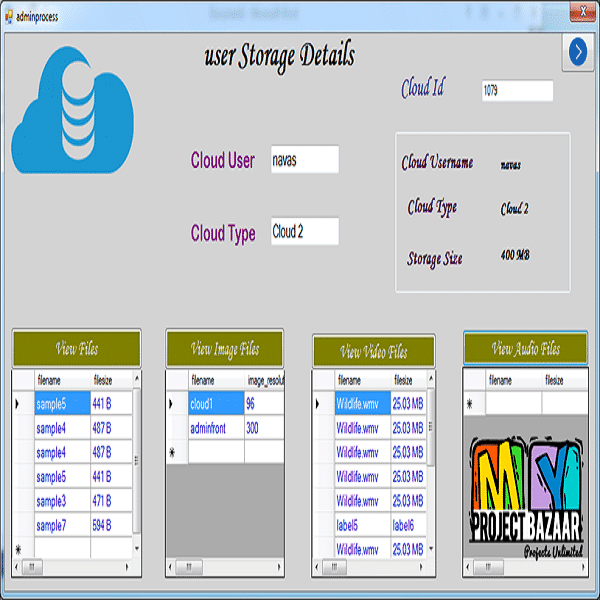The width and height of the screenshot is (600, 600).
Task: Focus the Cloud User text box
Action: (304, 160)
